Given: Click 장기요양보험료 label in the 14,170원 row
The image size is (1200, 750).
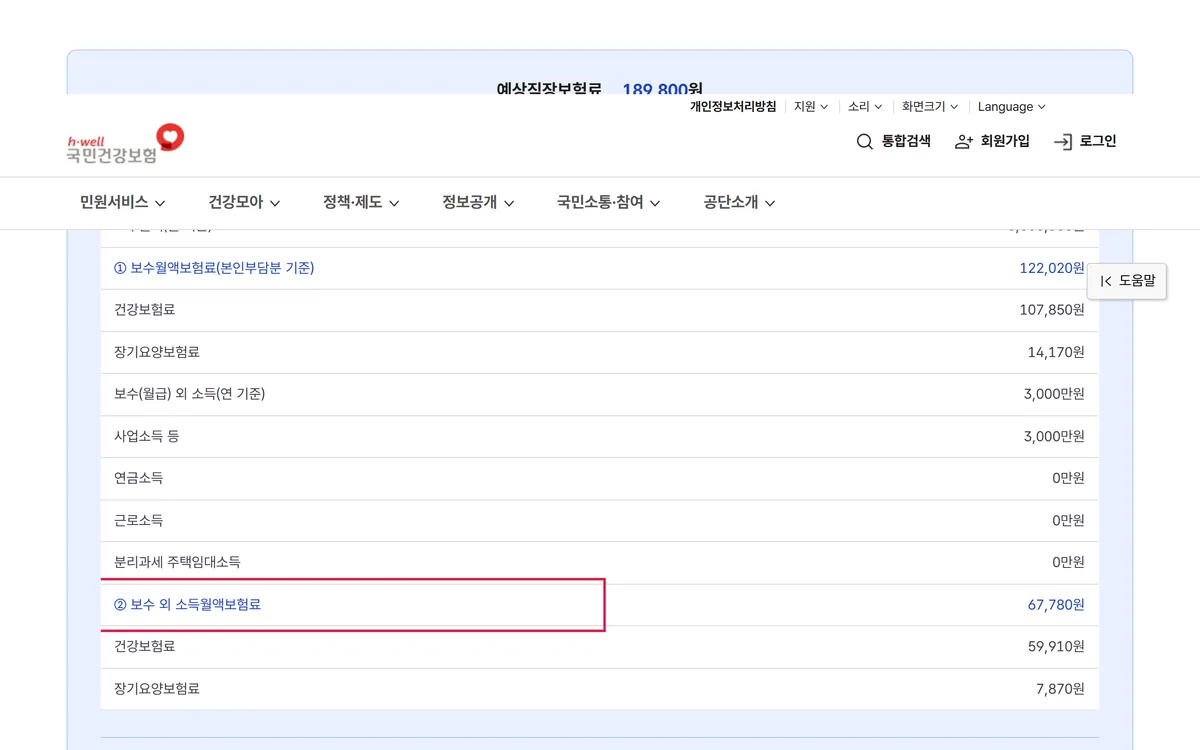Looking at the screenshot, I should click(157, 352).
